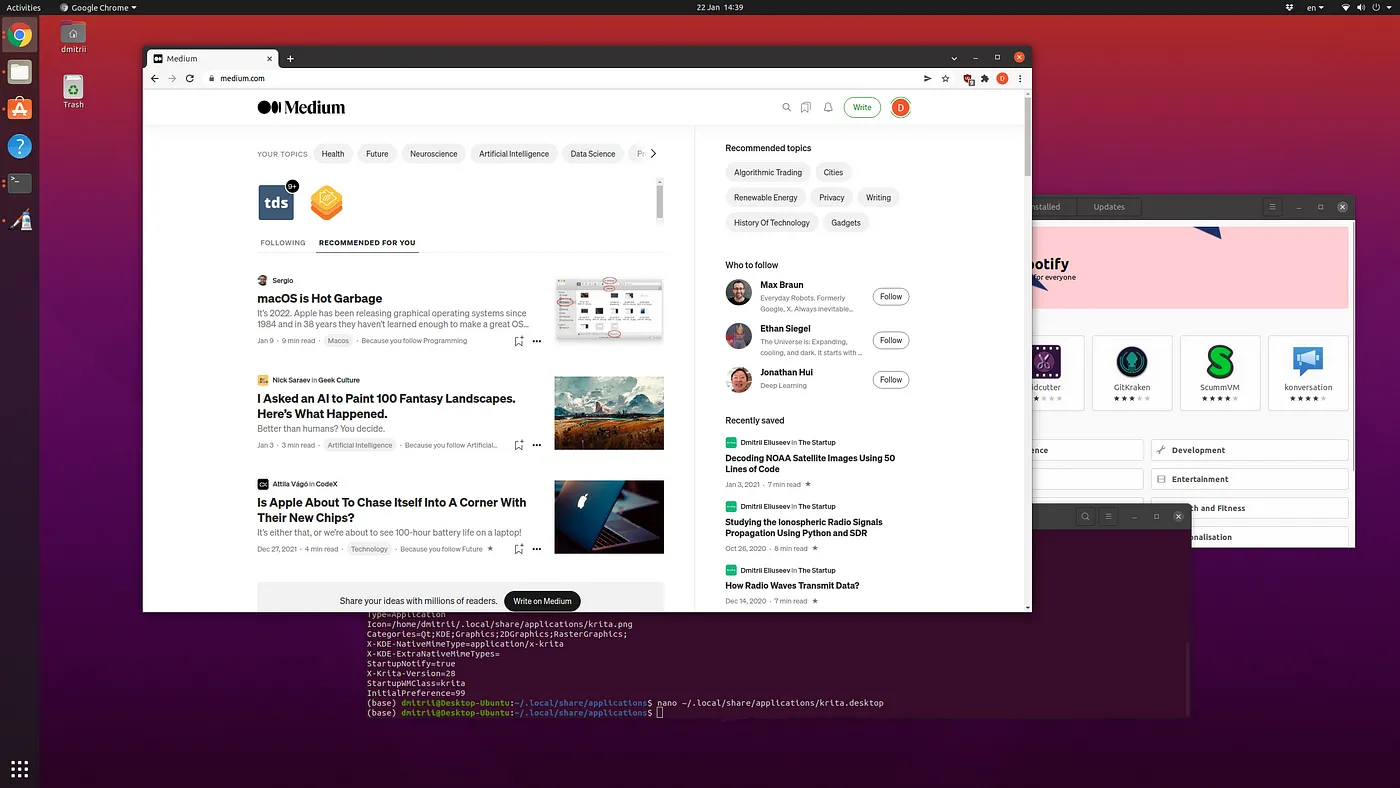The width and height of the screenshot is (1400, 788).
Task: Click search icon in terminal title bar
Action: [x=1085, y=517]
